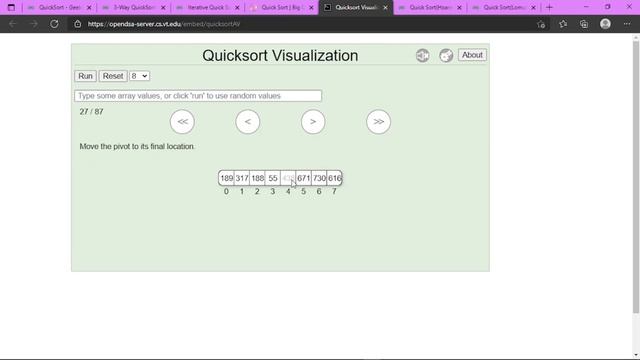Go back to the previous page

coord(13,24)
